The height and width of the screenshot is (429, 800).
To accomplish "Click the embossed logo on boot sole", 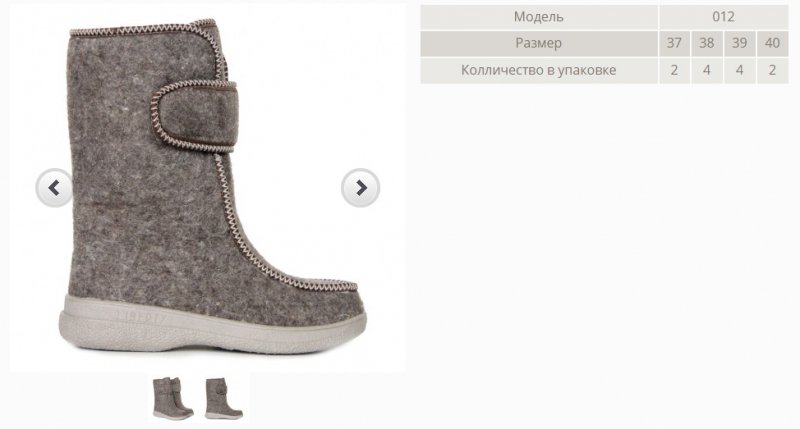I will [x=139, y=316].
